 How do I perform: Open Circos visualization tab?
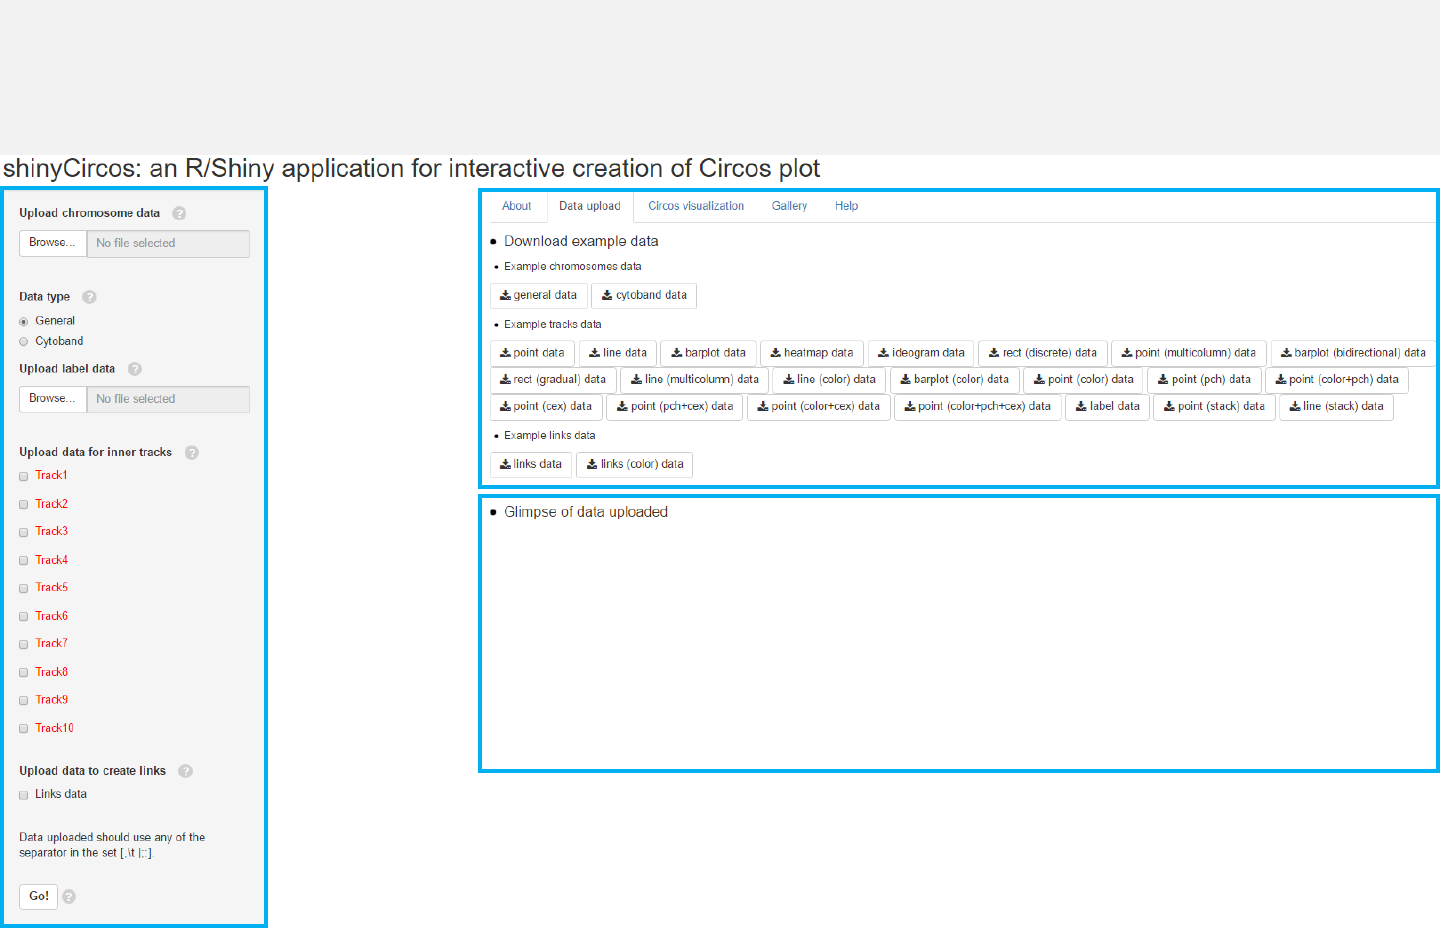(696, 206)
